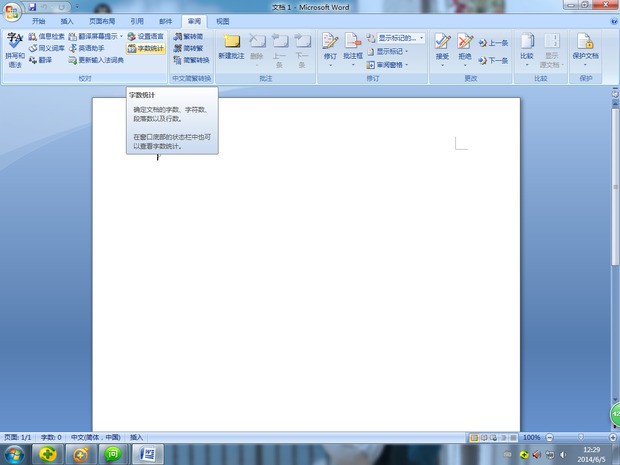Switch to the Insert (插入) tab

67,20
